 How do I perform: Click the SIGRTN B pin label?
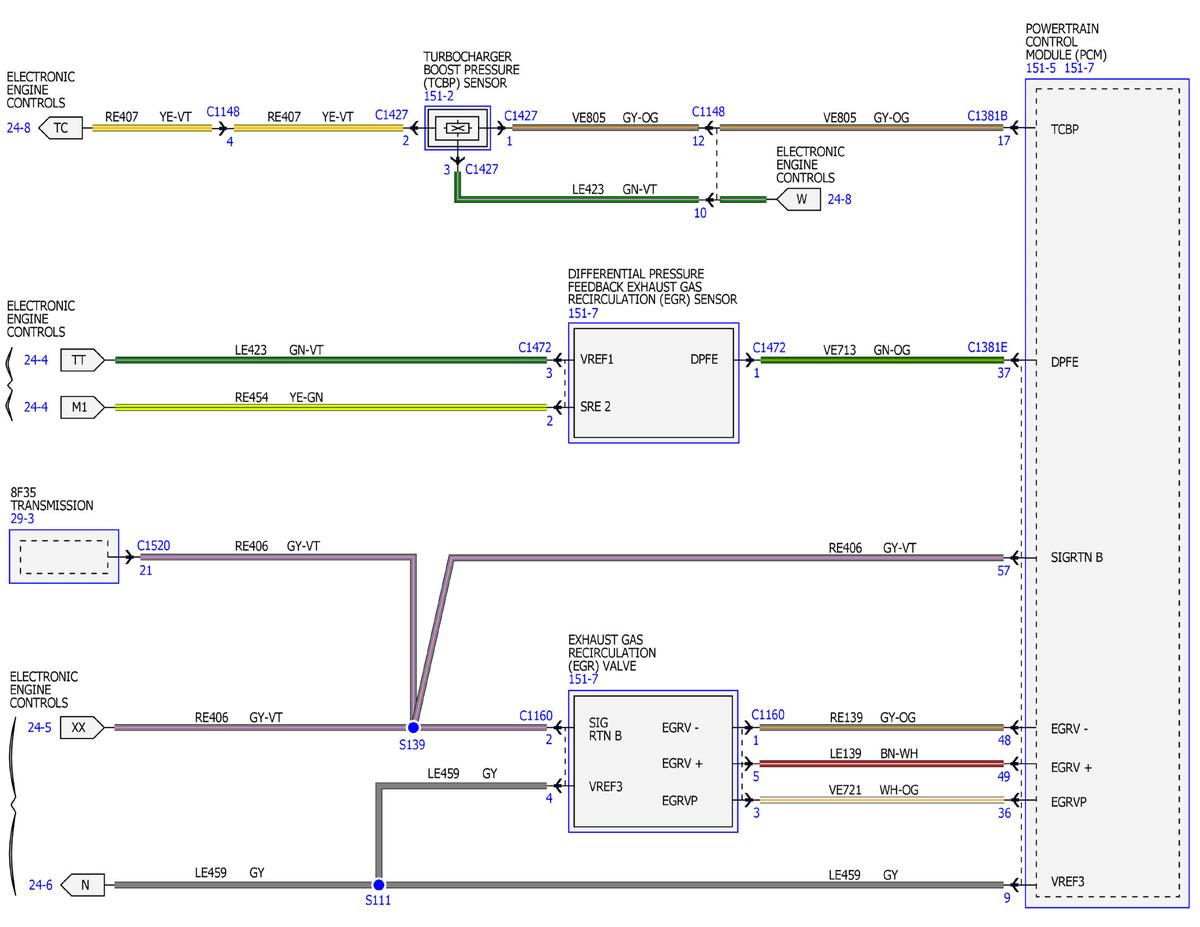[x=1077, y=557]
